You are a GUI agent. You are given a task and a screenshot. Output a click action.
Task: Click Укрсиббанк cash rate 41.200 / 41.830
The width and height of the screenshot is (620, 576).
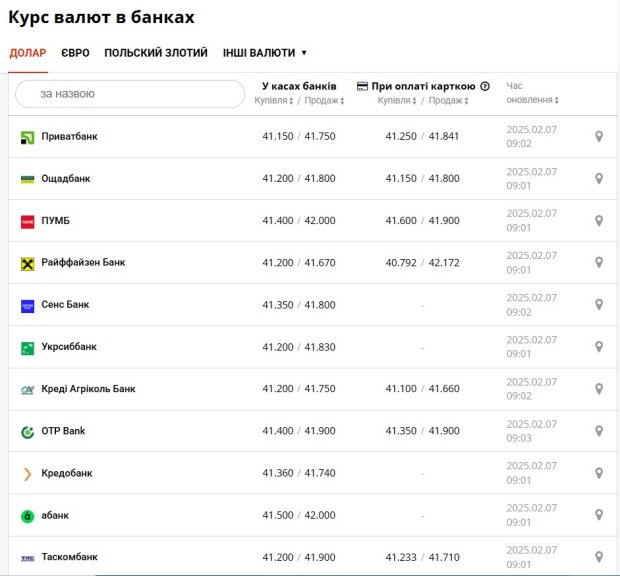click(299, 347)
